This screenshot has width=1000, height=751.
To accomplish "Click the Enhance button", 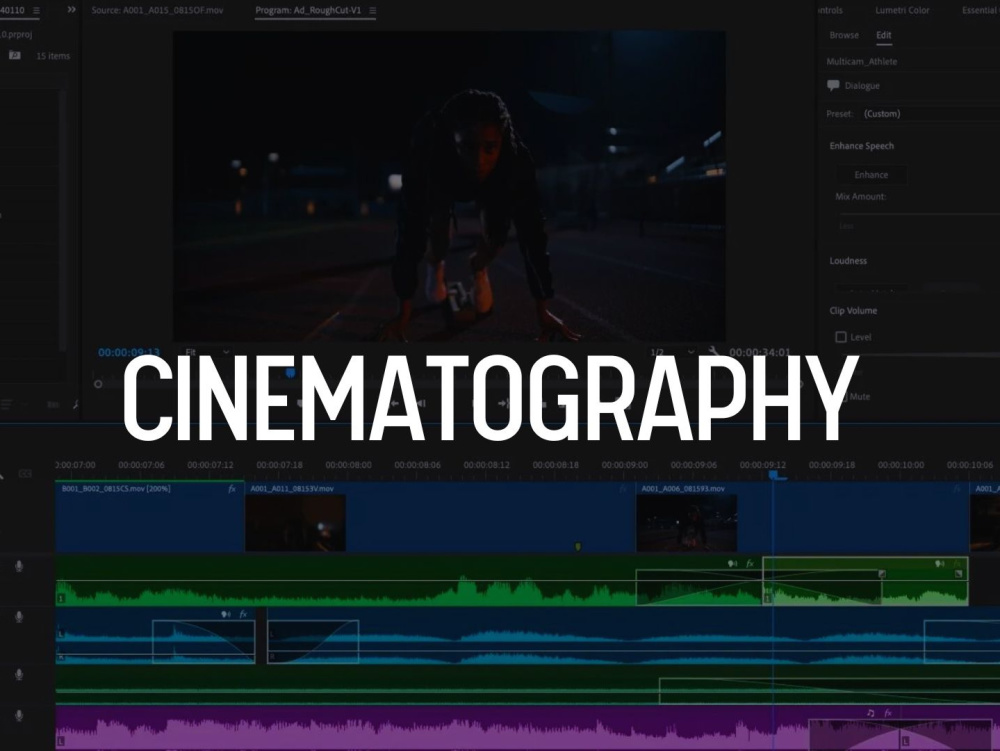I will (x=871, y=175).
